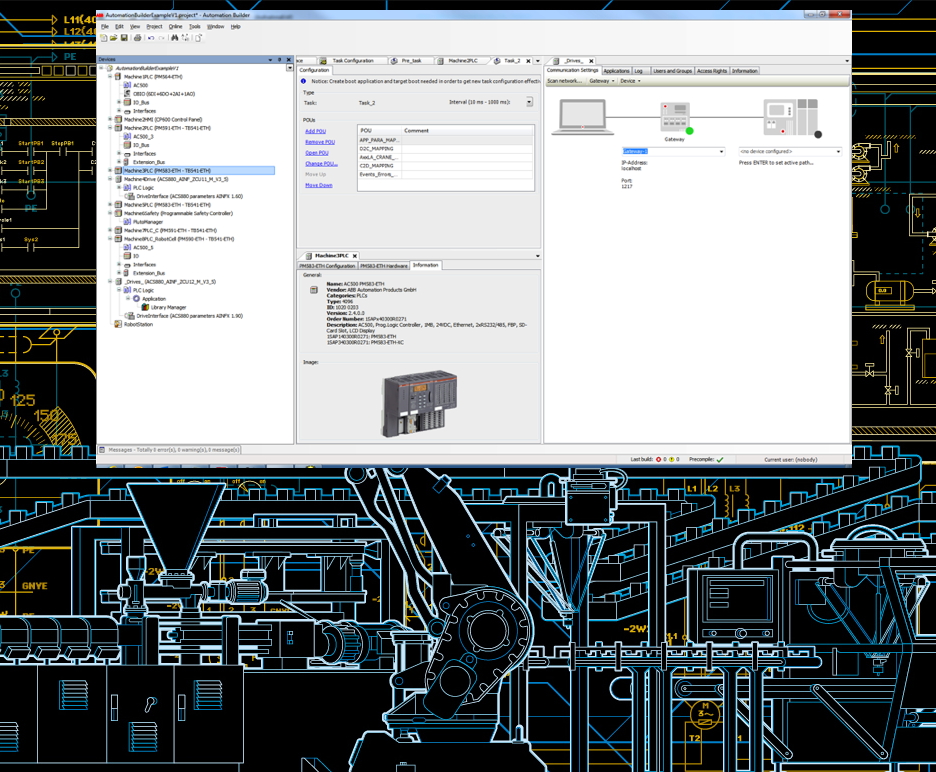Switch to the Access Rights tab

pos(712,71)
